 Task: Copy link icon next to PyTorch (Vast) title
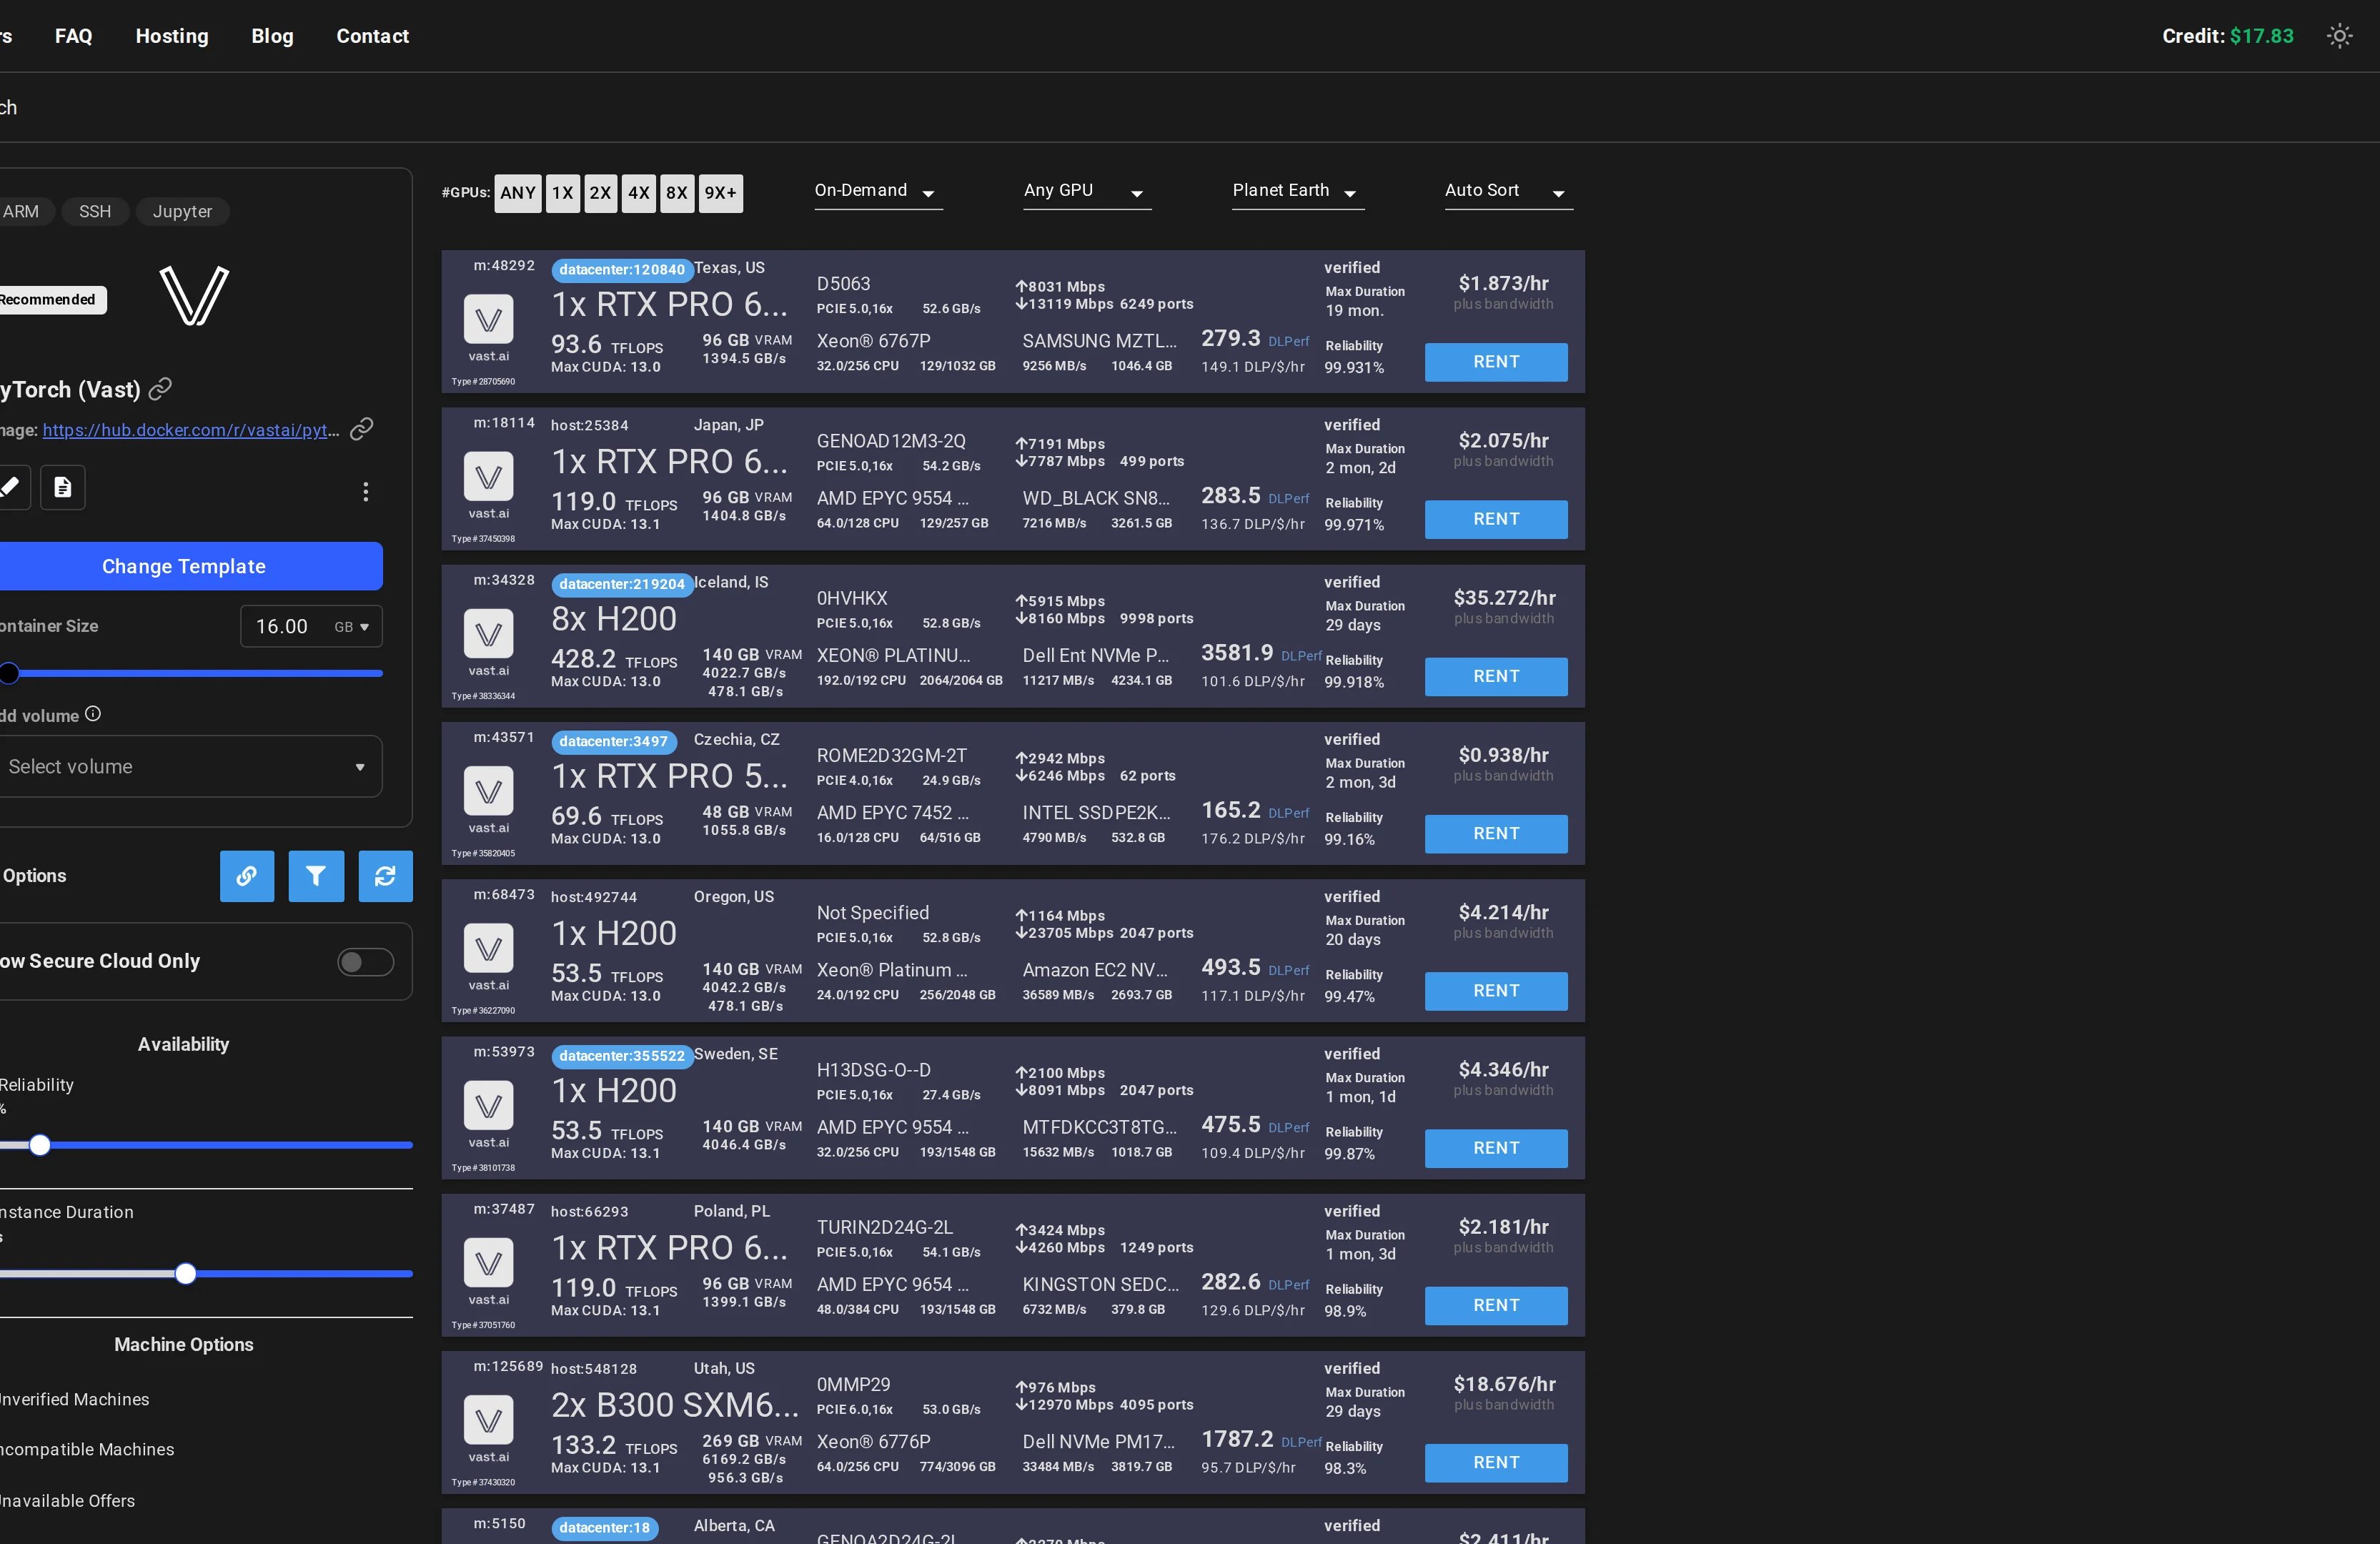[x=160, y=389]
